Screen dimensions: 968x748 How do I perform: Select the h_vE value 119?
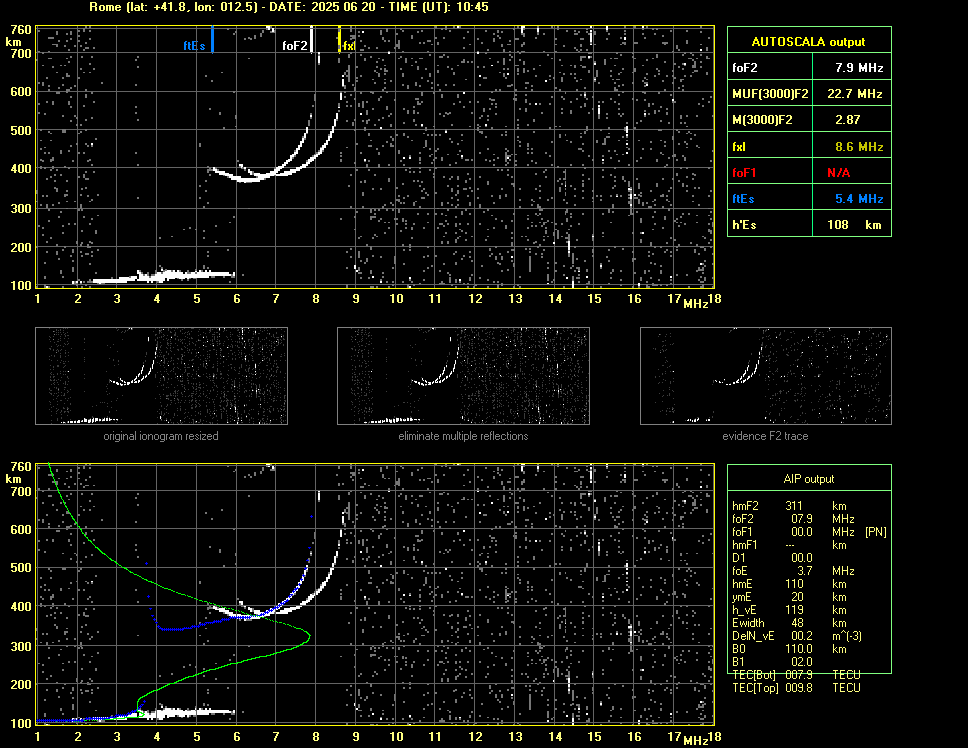click(794, 610)
